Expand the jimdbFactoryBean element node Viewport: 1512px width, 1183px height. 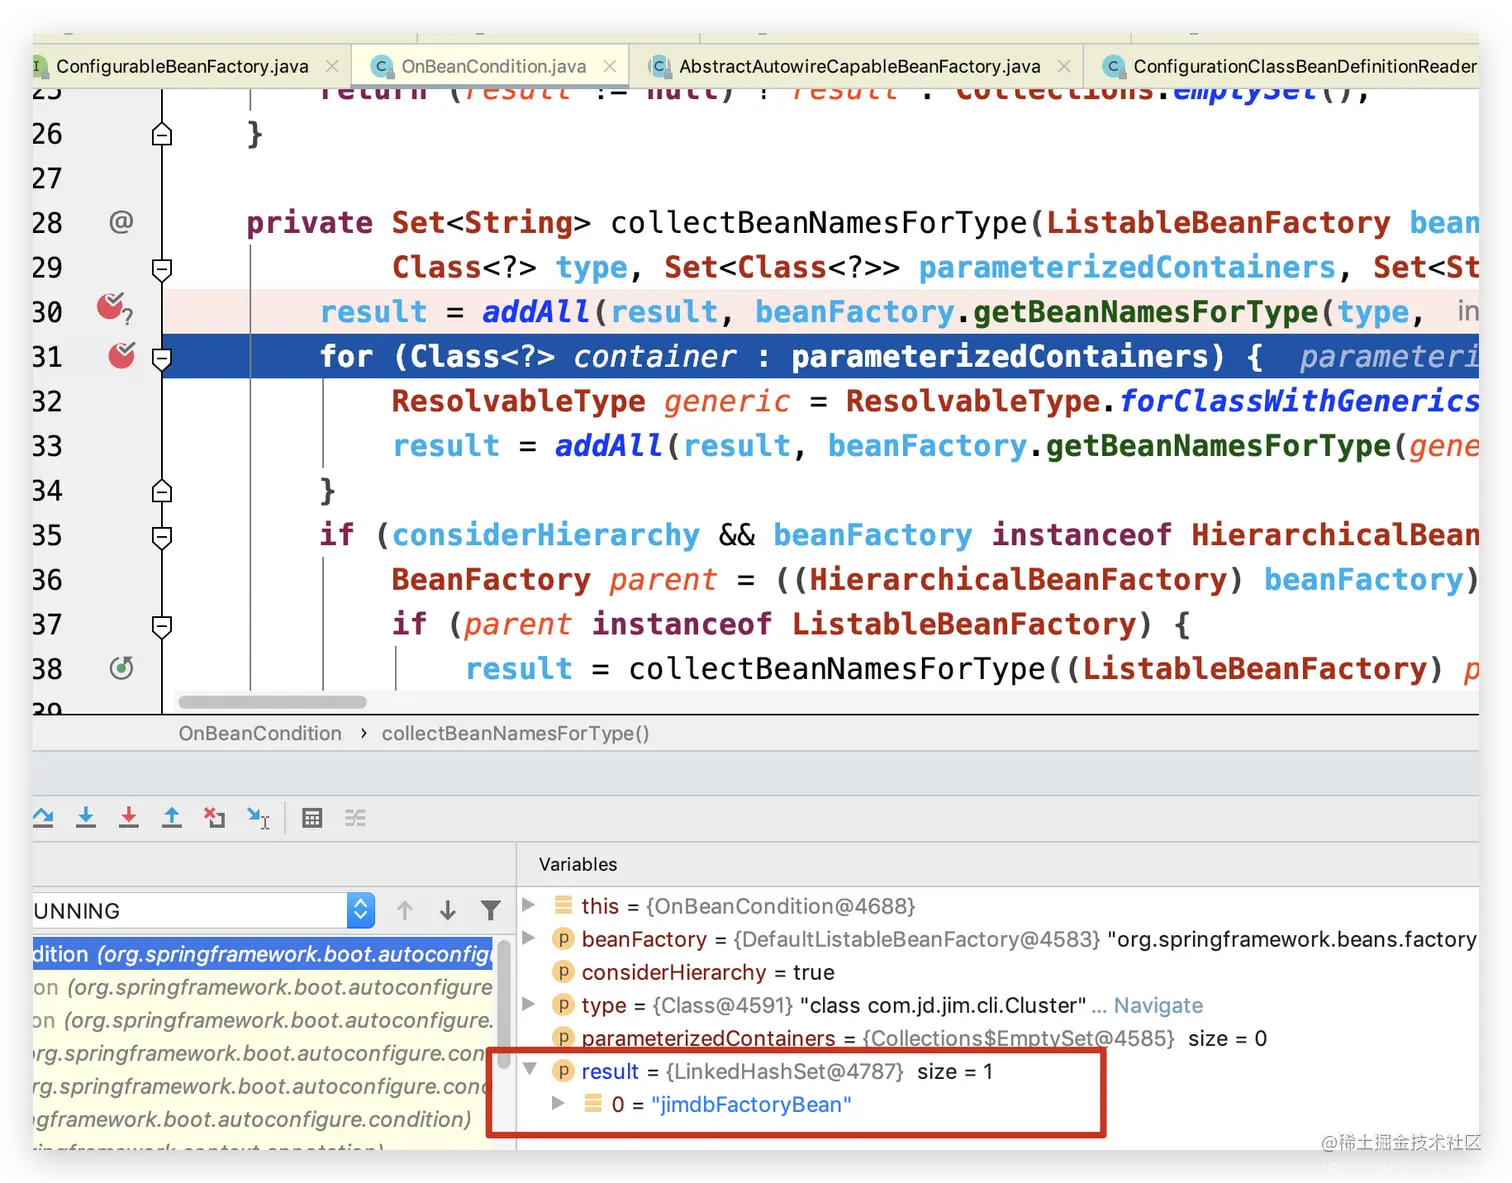pos(558,1102)
